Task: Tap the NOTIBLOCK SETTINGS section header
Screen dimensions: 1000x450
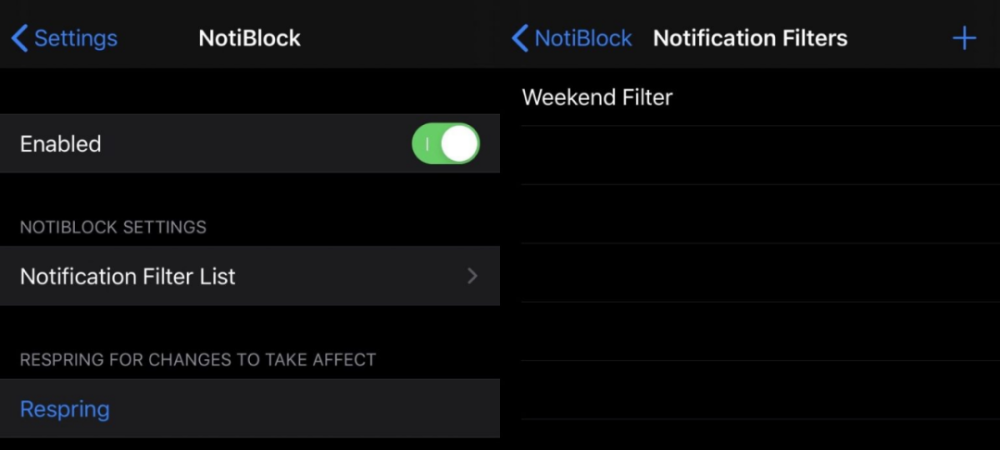Action: click(113, 228)
